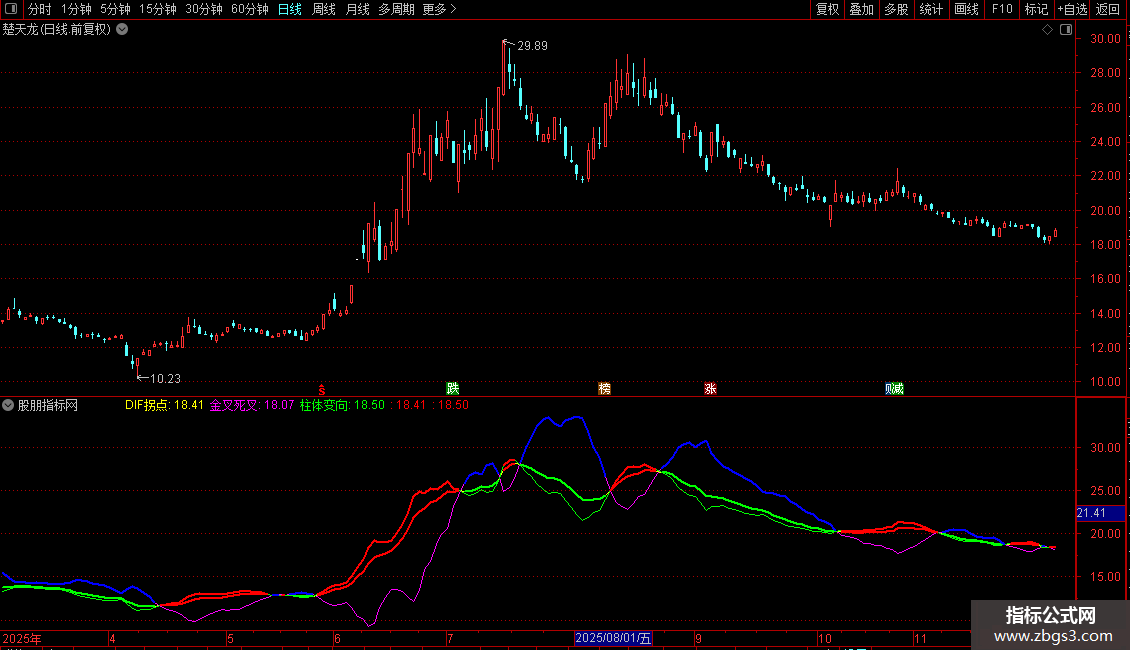Click the 返回 button
The height and width of the screenshot is (650, 1130).
[1108, 9]
